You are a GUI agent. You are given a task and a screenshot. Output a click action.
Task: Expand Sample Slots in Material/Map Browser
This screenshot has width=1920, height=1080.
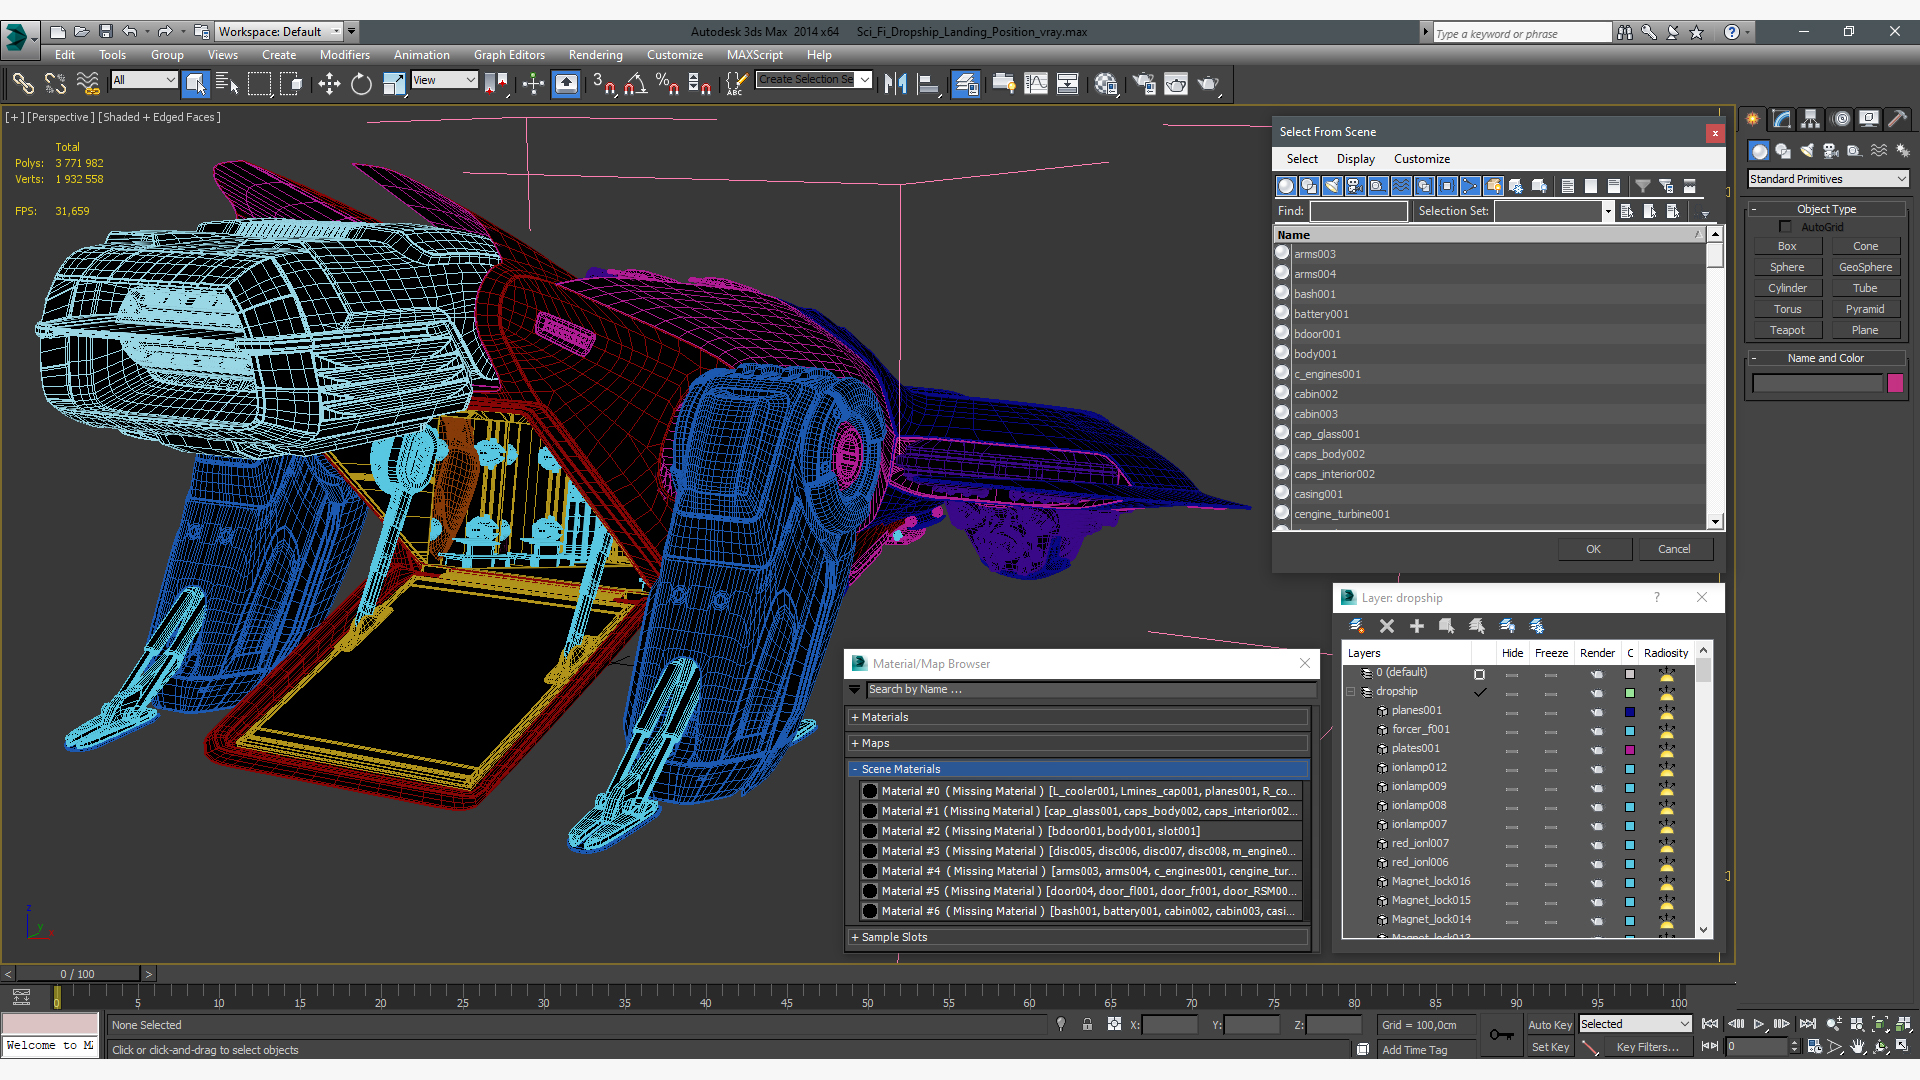click(1078, 937)
